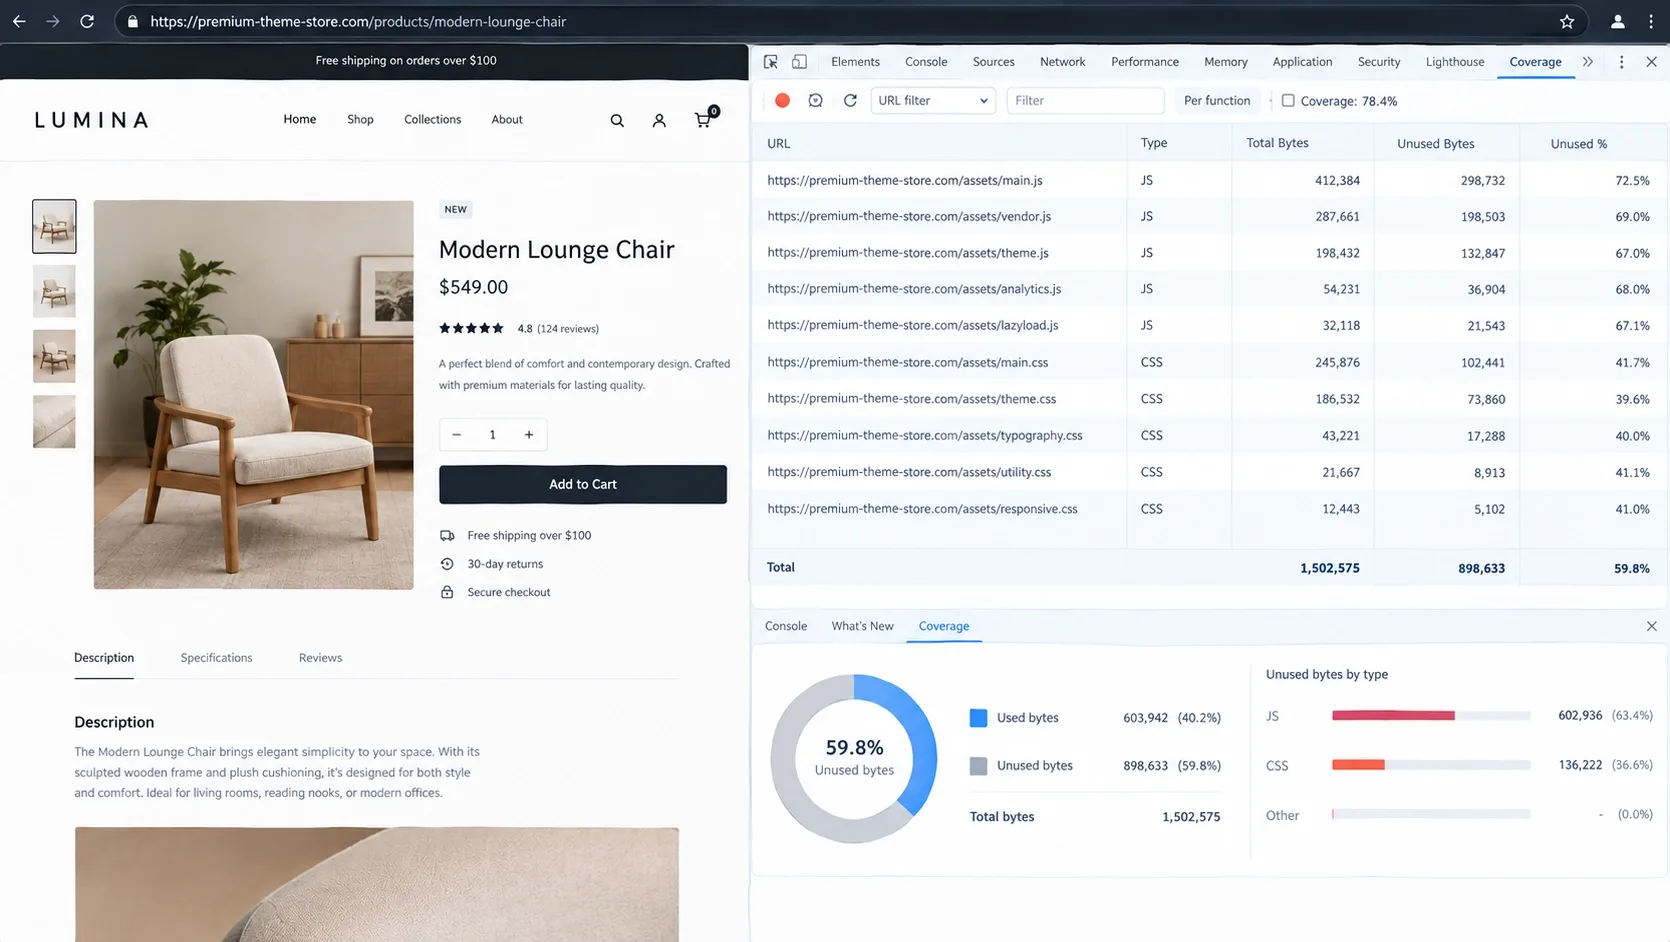Click the Add to Cart button
The height and width of the screenshot is (942, 1670).
[x=583, y=484]
